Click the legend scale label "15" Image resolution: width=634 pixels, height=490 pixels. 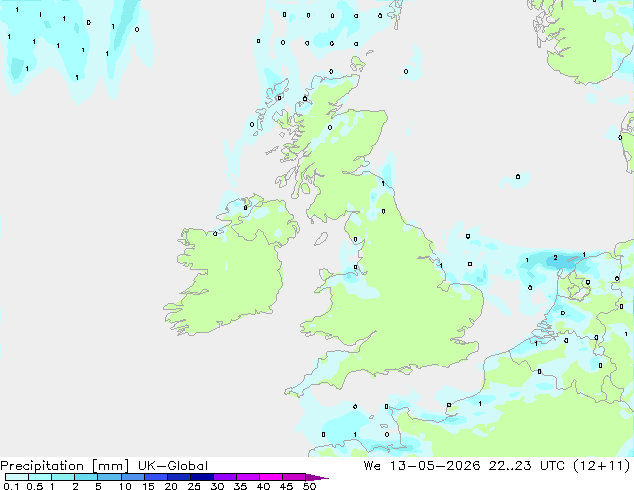click(148, 486)
